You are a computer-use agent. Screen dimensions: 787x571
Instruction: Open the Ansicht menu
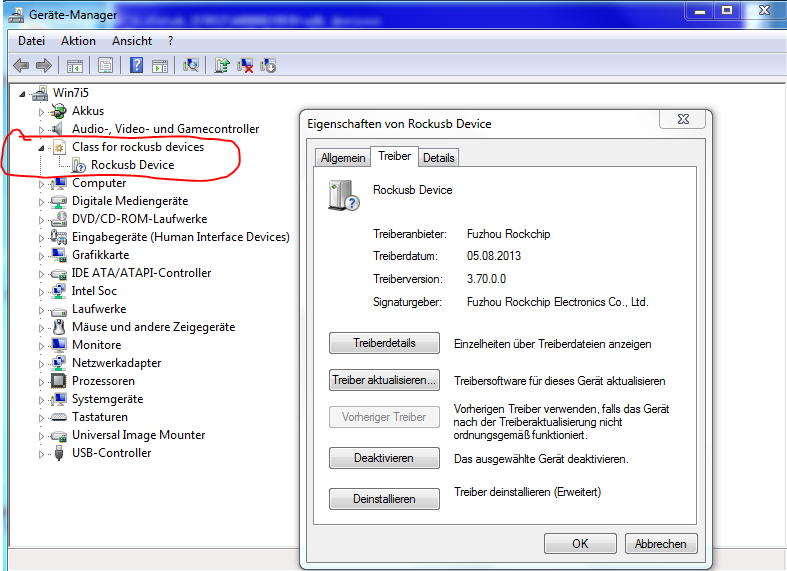tap(132, 41)
